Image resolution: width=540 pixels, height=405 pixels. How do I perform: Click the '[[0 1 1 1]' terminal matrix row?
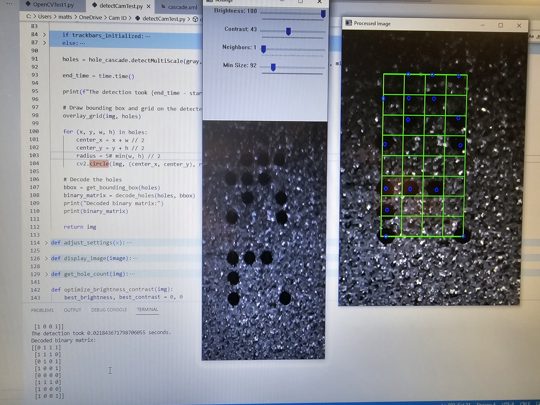tap(47, 347)
